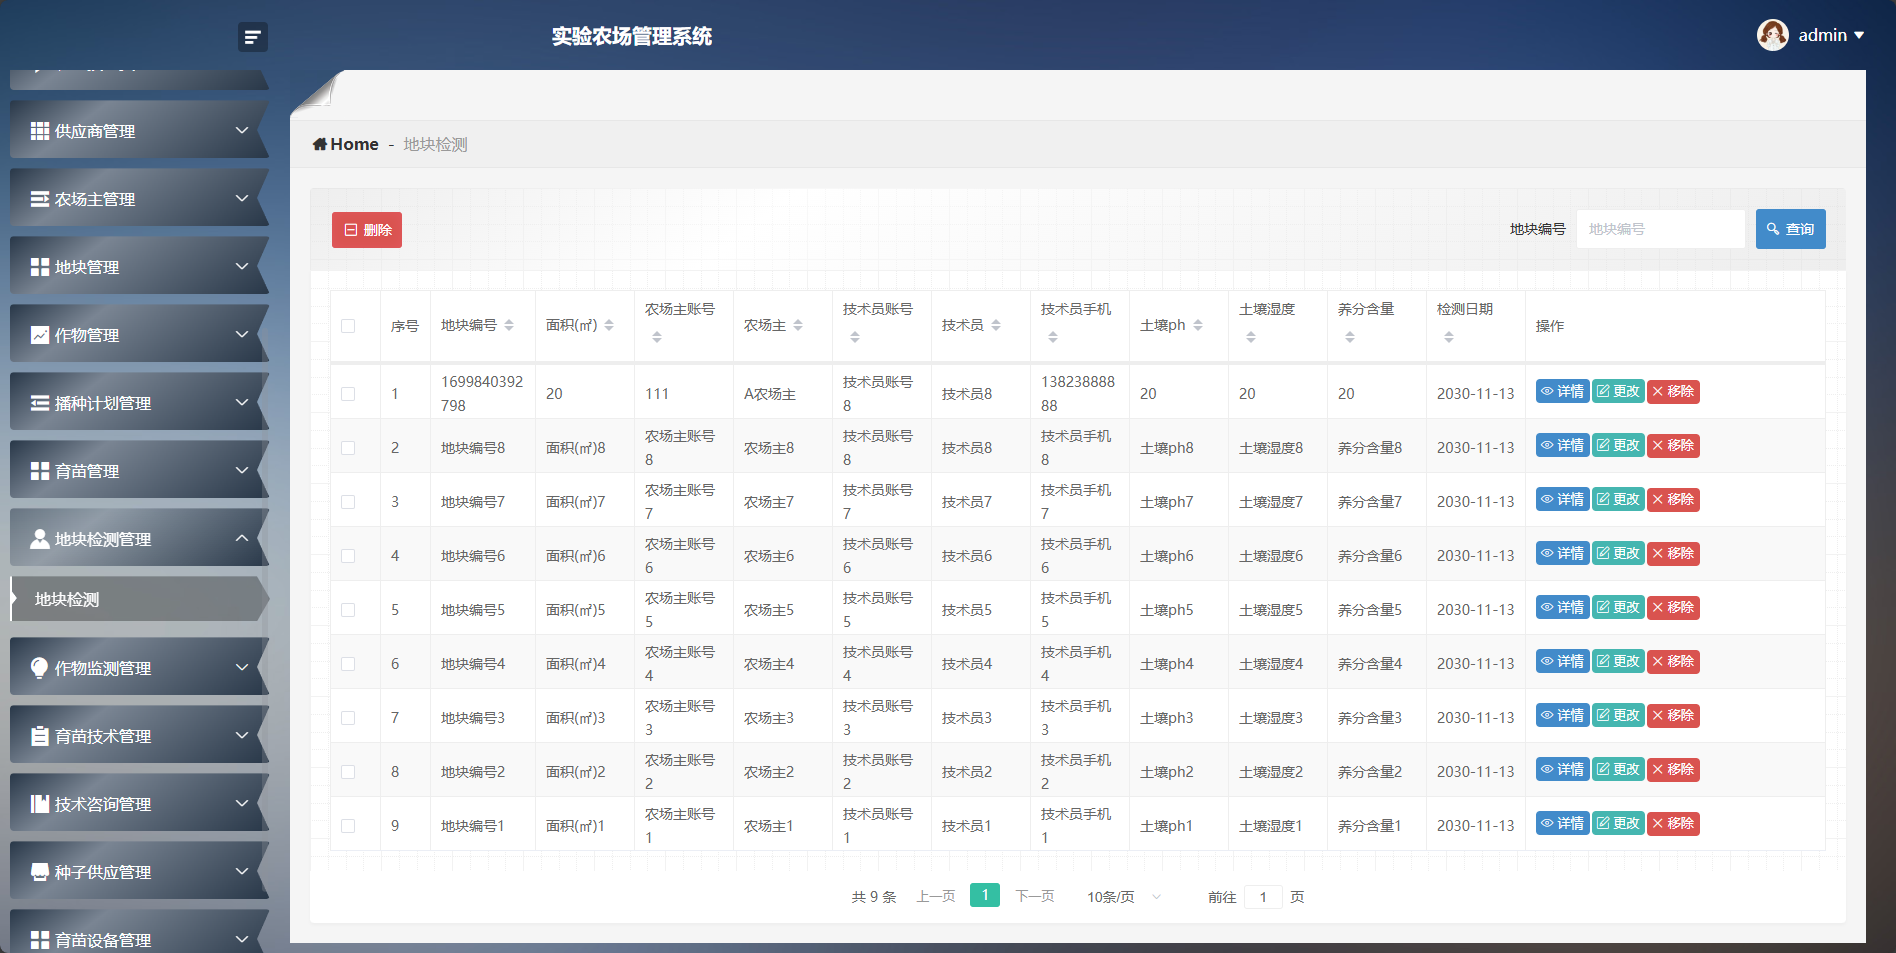Expand the 供应商管理 menu chevron
Viewport: 1896px width, 953px height.
click(242, 130)
